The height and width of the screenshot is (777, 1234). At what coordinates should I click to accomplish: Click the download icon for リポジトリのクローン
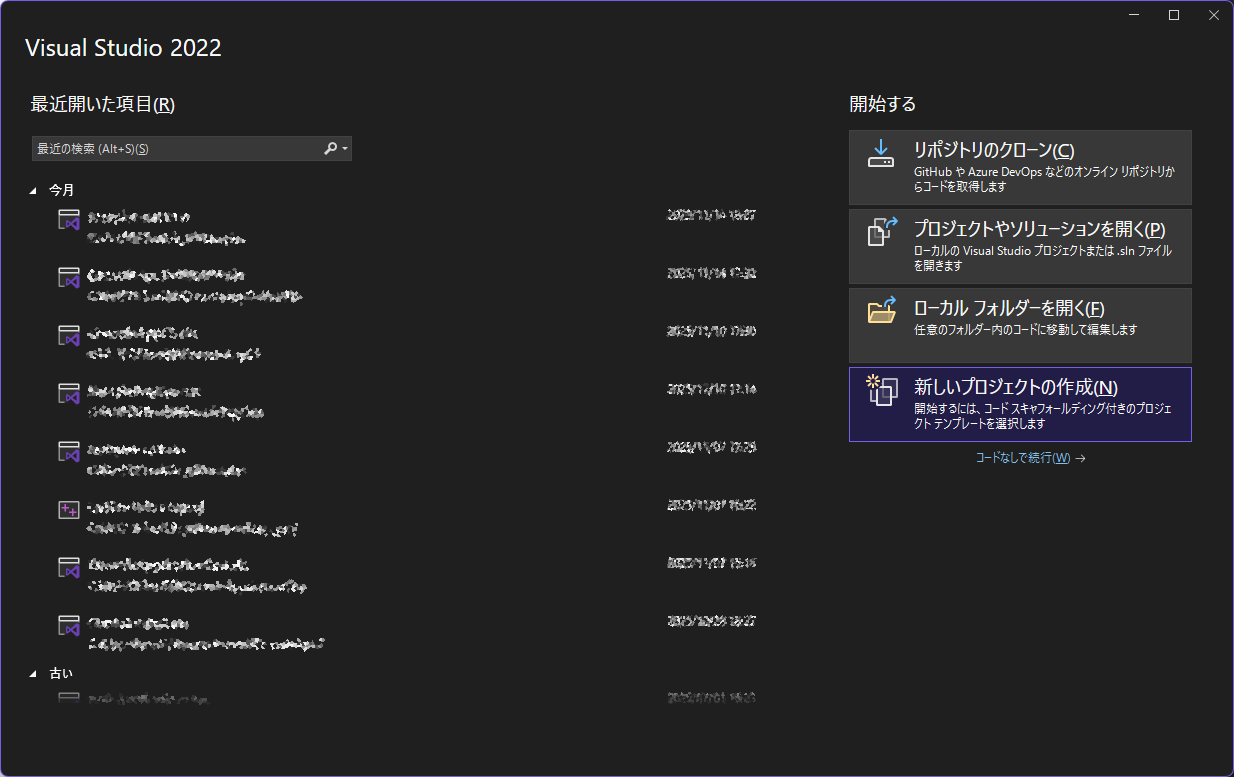click(880, 154)
